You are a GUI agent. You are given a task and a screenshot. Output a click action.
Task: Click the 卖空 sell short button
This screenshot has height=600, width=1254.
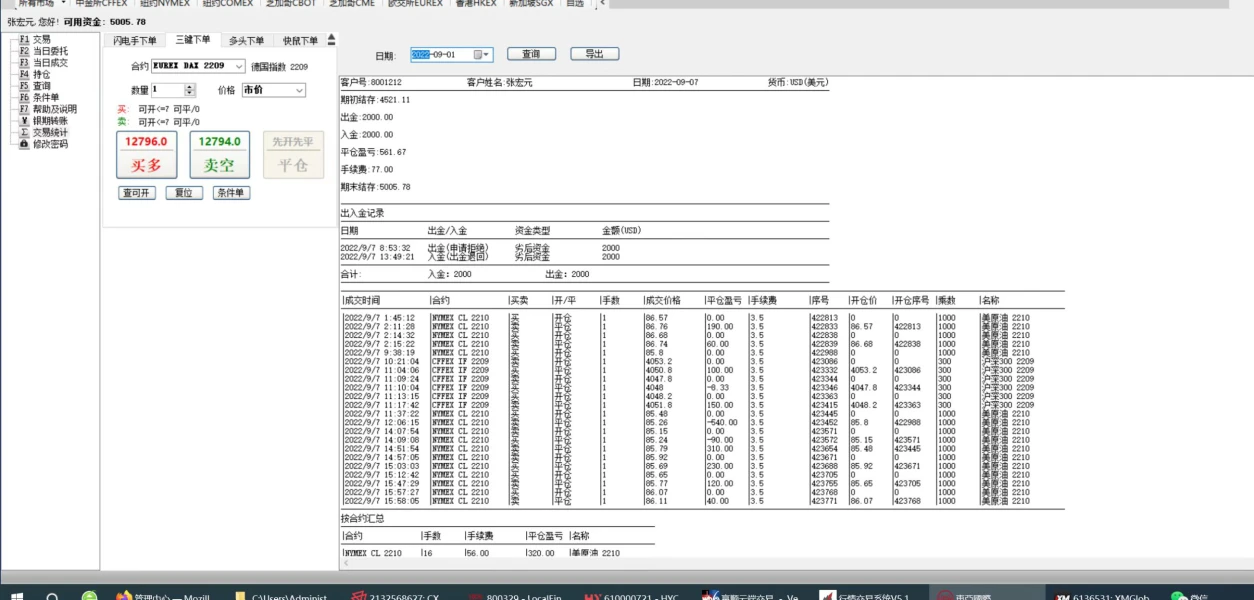[x=219, y=155]
